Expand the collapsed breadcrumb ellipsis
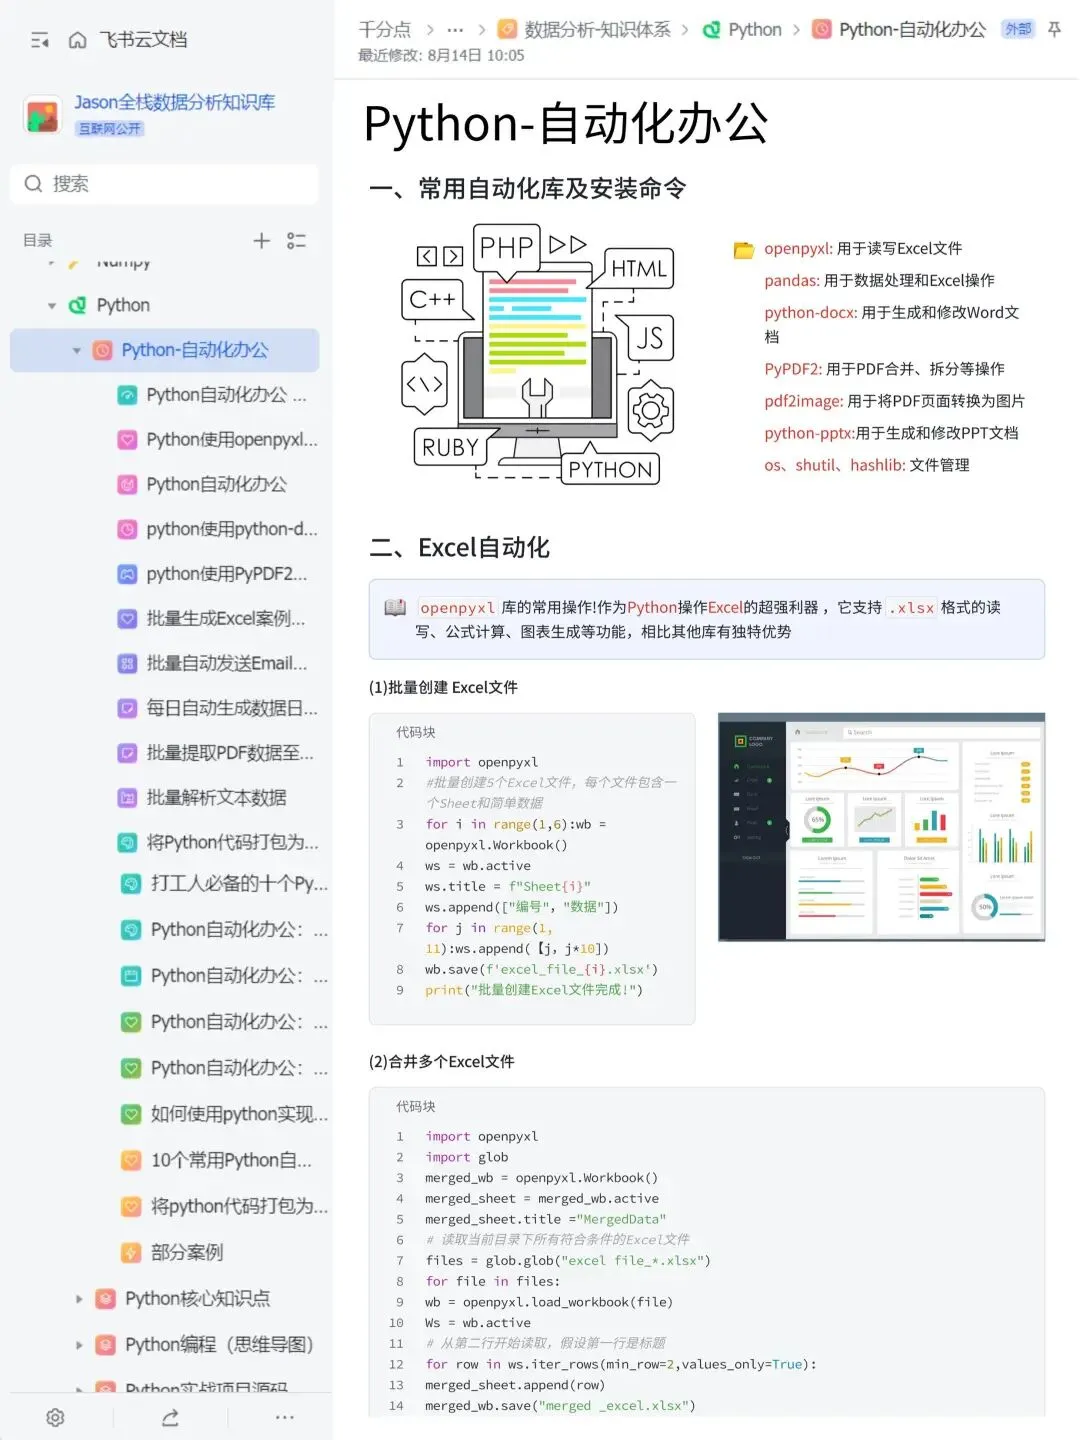The image size is (1080, 1440). point(455,30)
